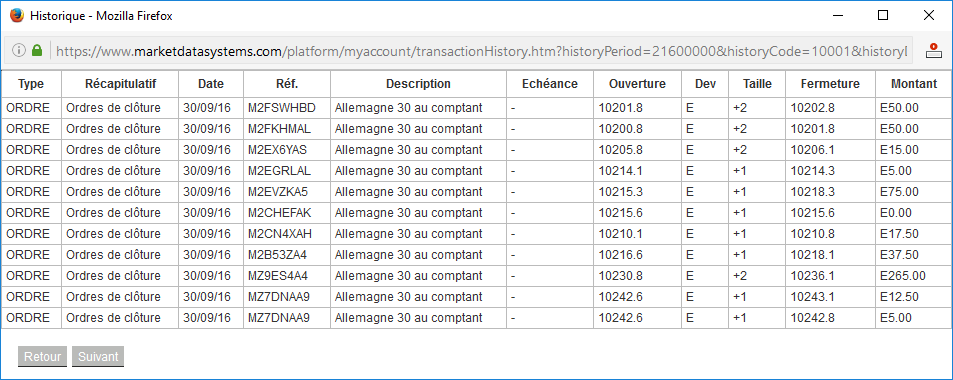
Task: Click opening price 10215.3
Action: pos(621,192)
